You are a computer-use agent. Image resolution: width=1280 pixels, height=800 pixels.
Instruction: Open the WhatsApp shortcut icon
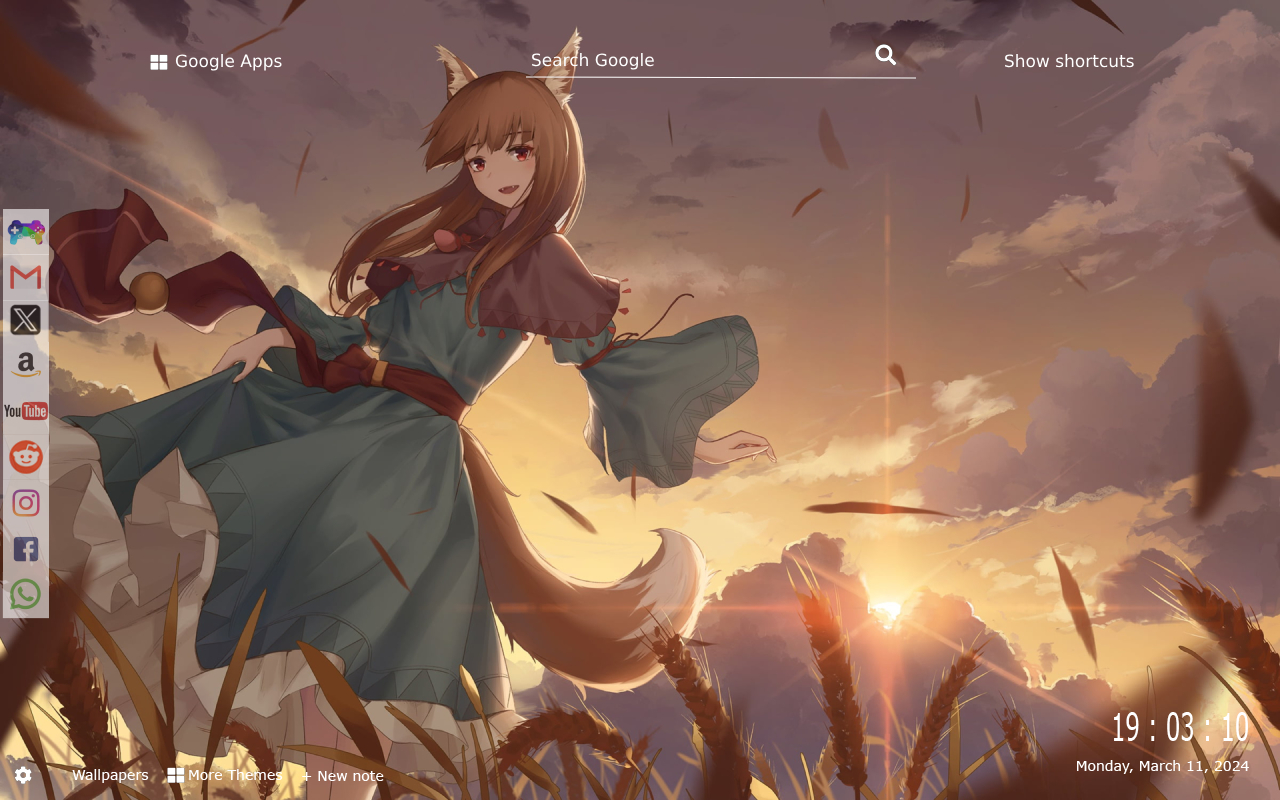pos(26,594)
